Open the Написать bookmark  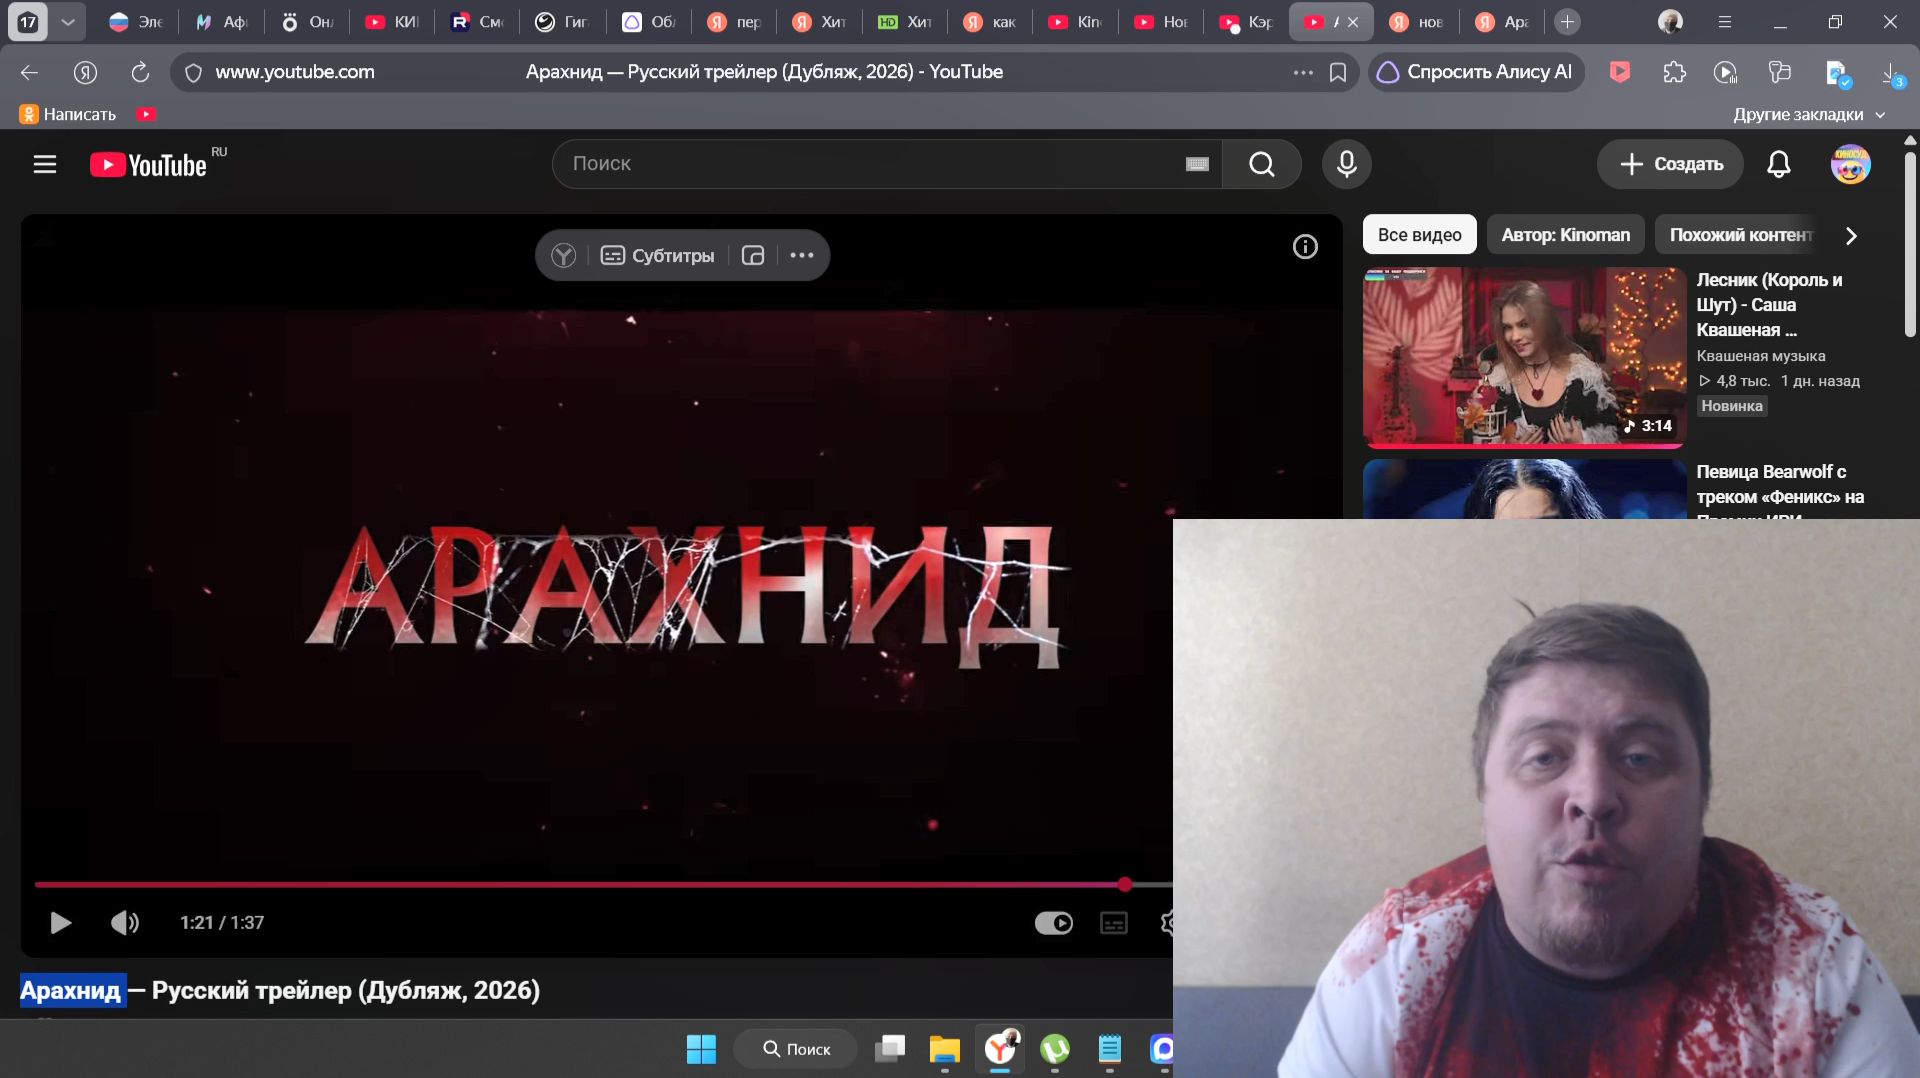(68, 114)
